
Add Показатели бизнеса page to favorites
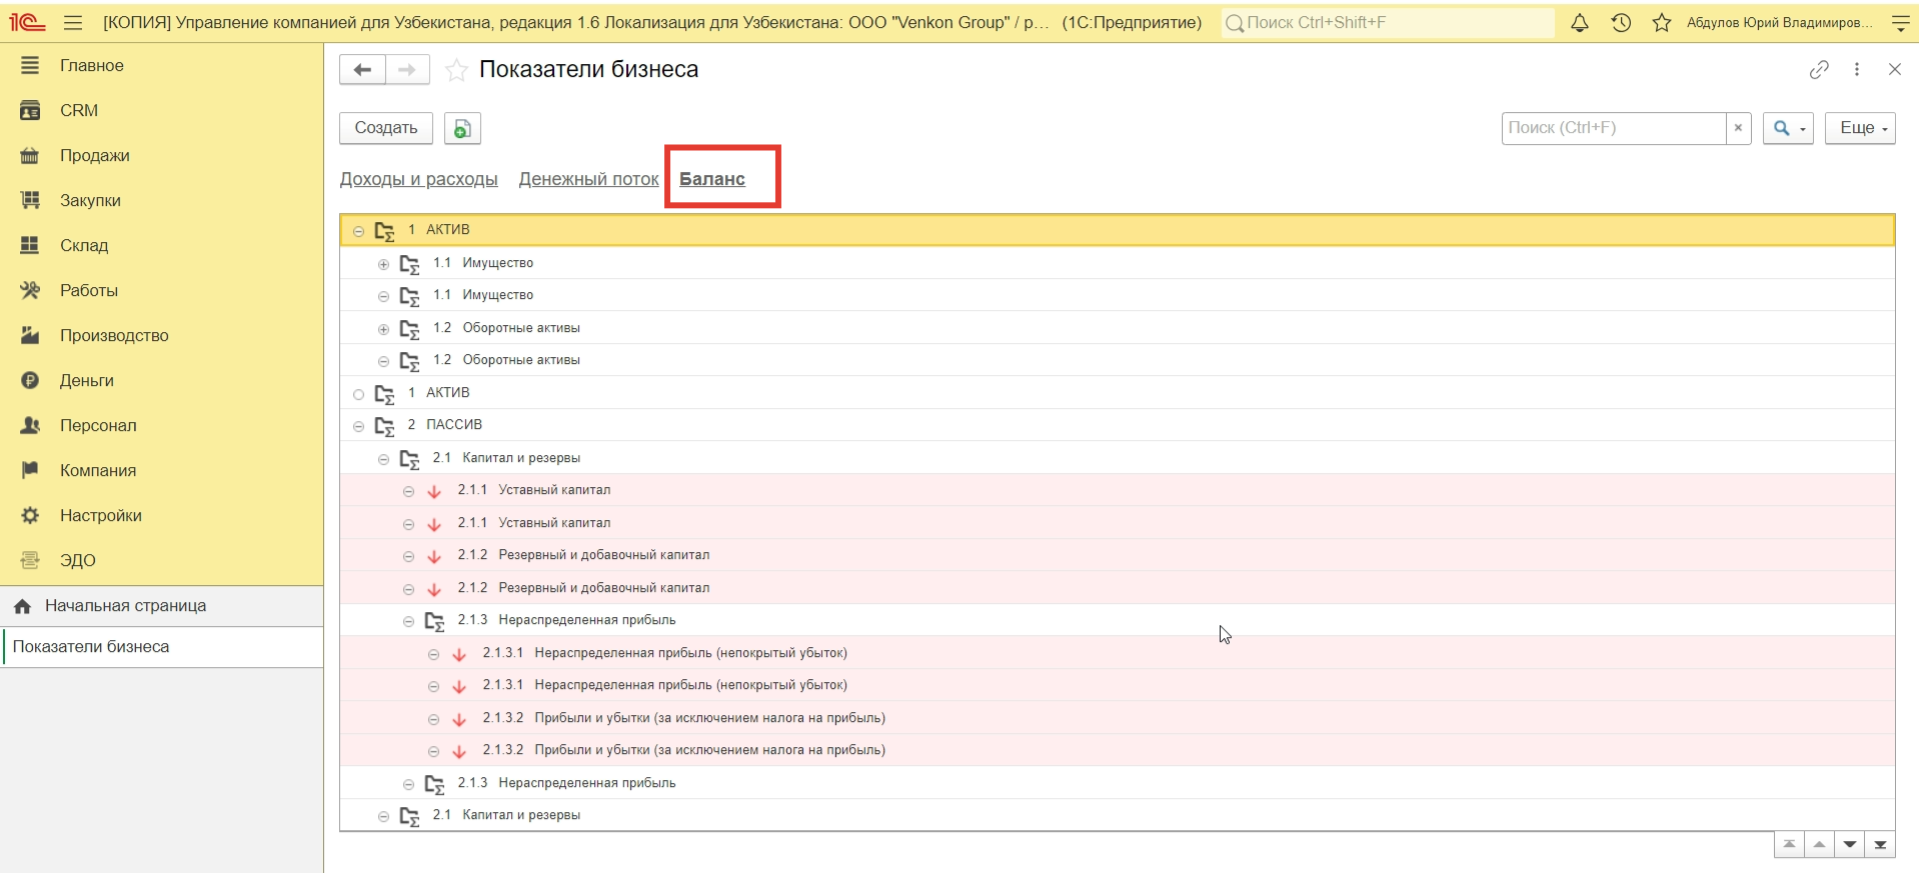[x=456, y=70]
